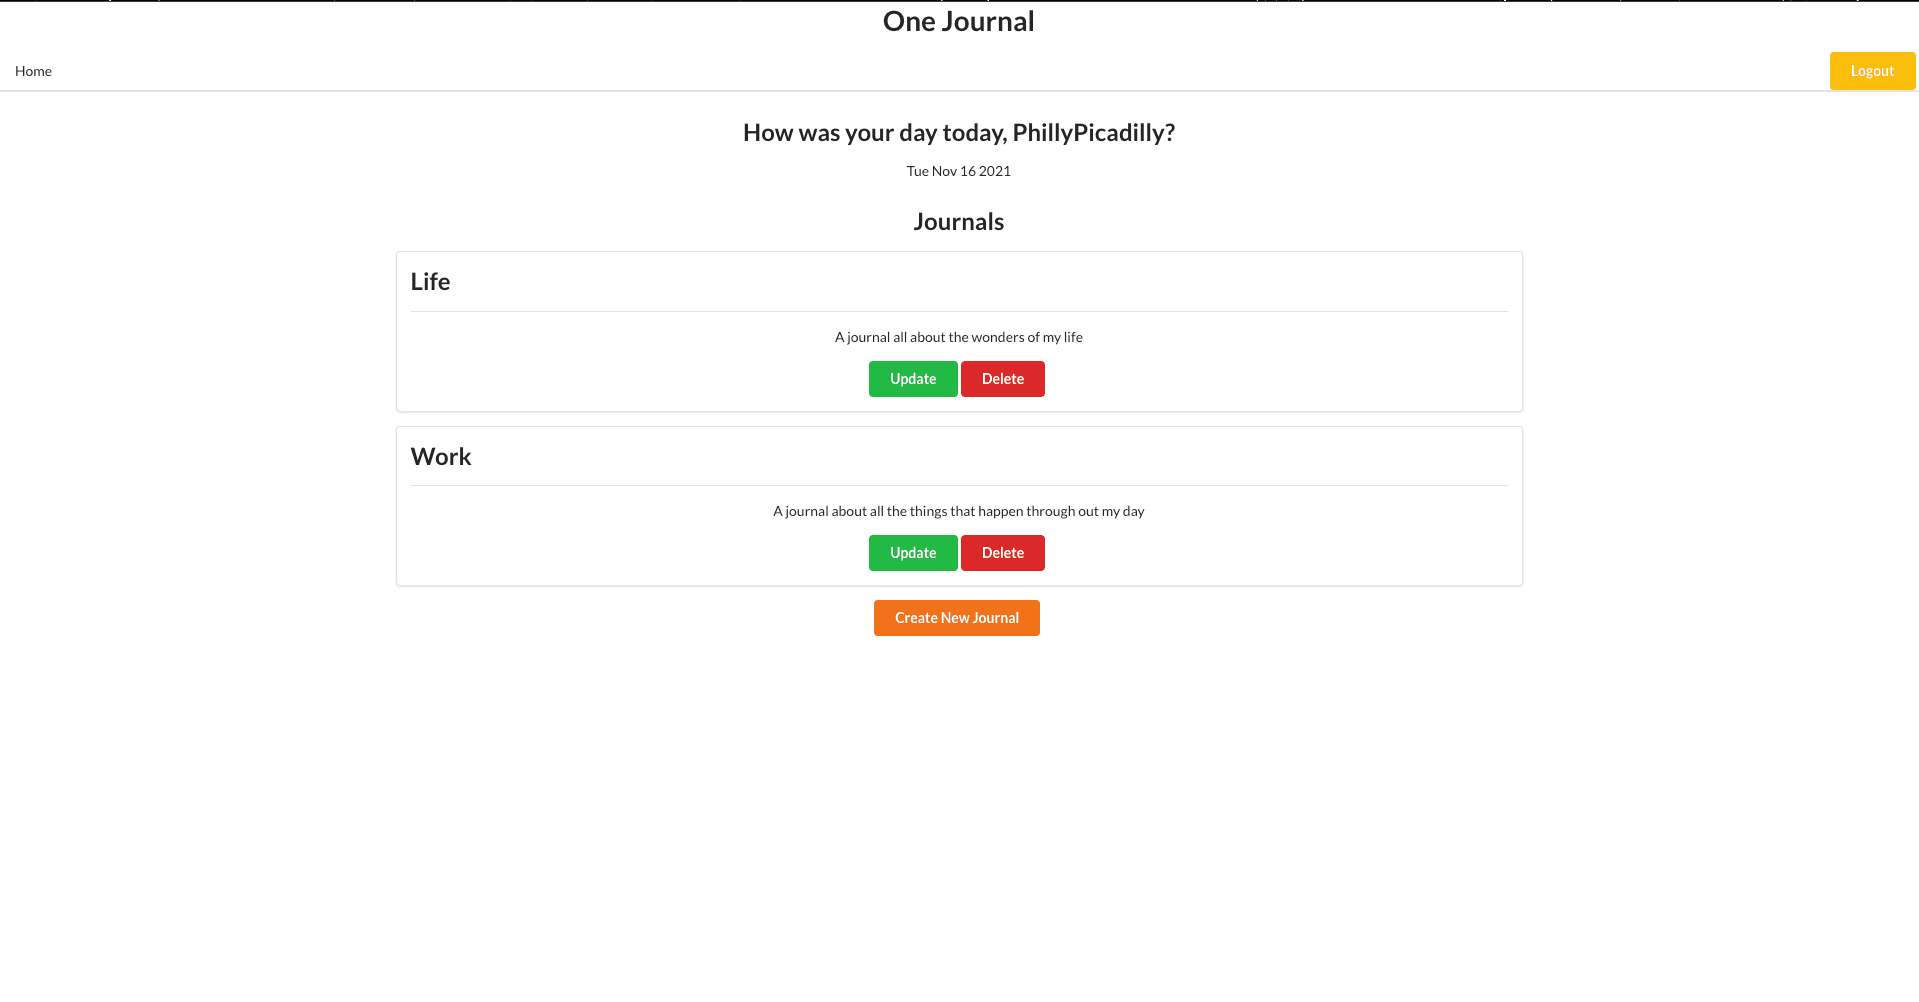Click the Work journal description text

click(x=958, y=511)
